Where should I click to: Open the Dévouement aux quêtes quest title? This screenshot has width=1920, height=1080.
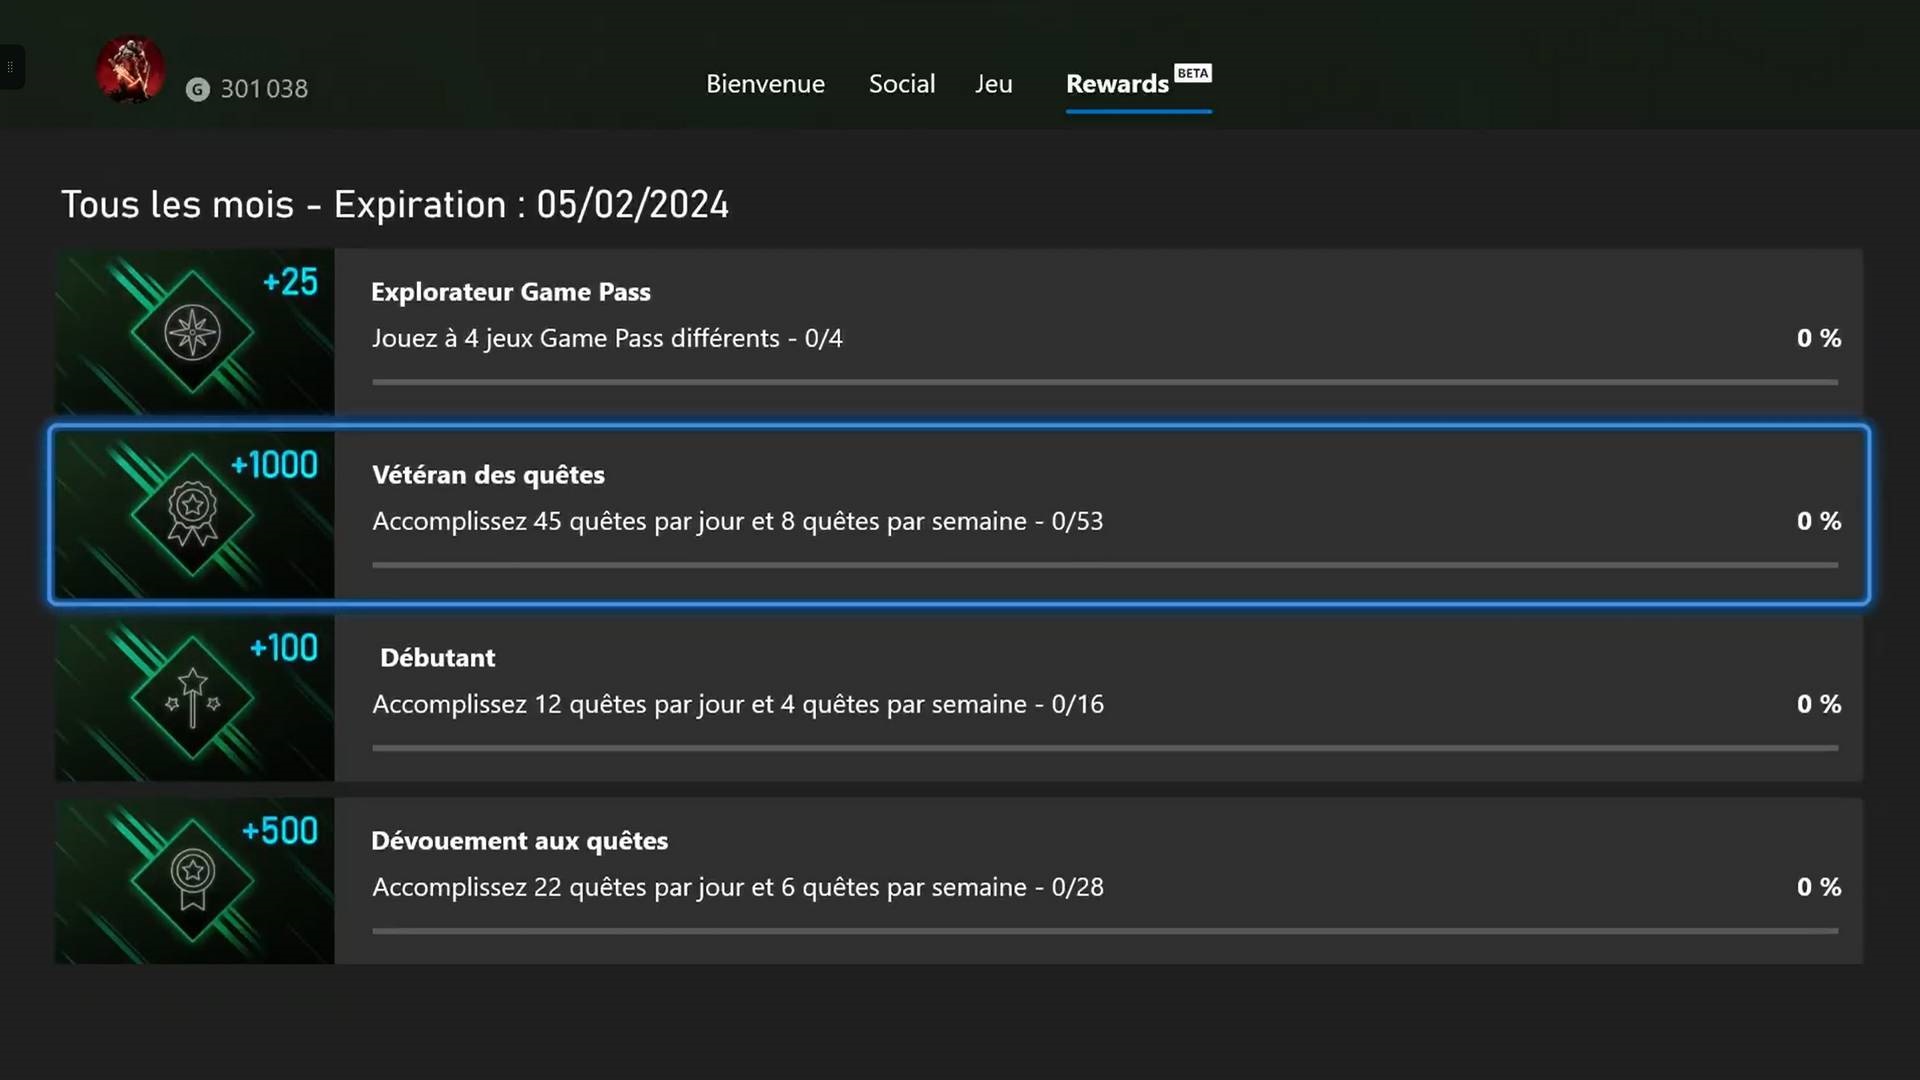coord(519,841)
